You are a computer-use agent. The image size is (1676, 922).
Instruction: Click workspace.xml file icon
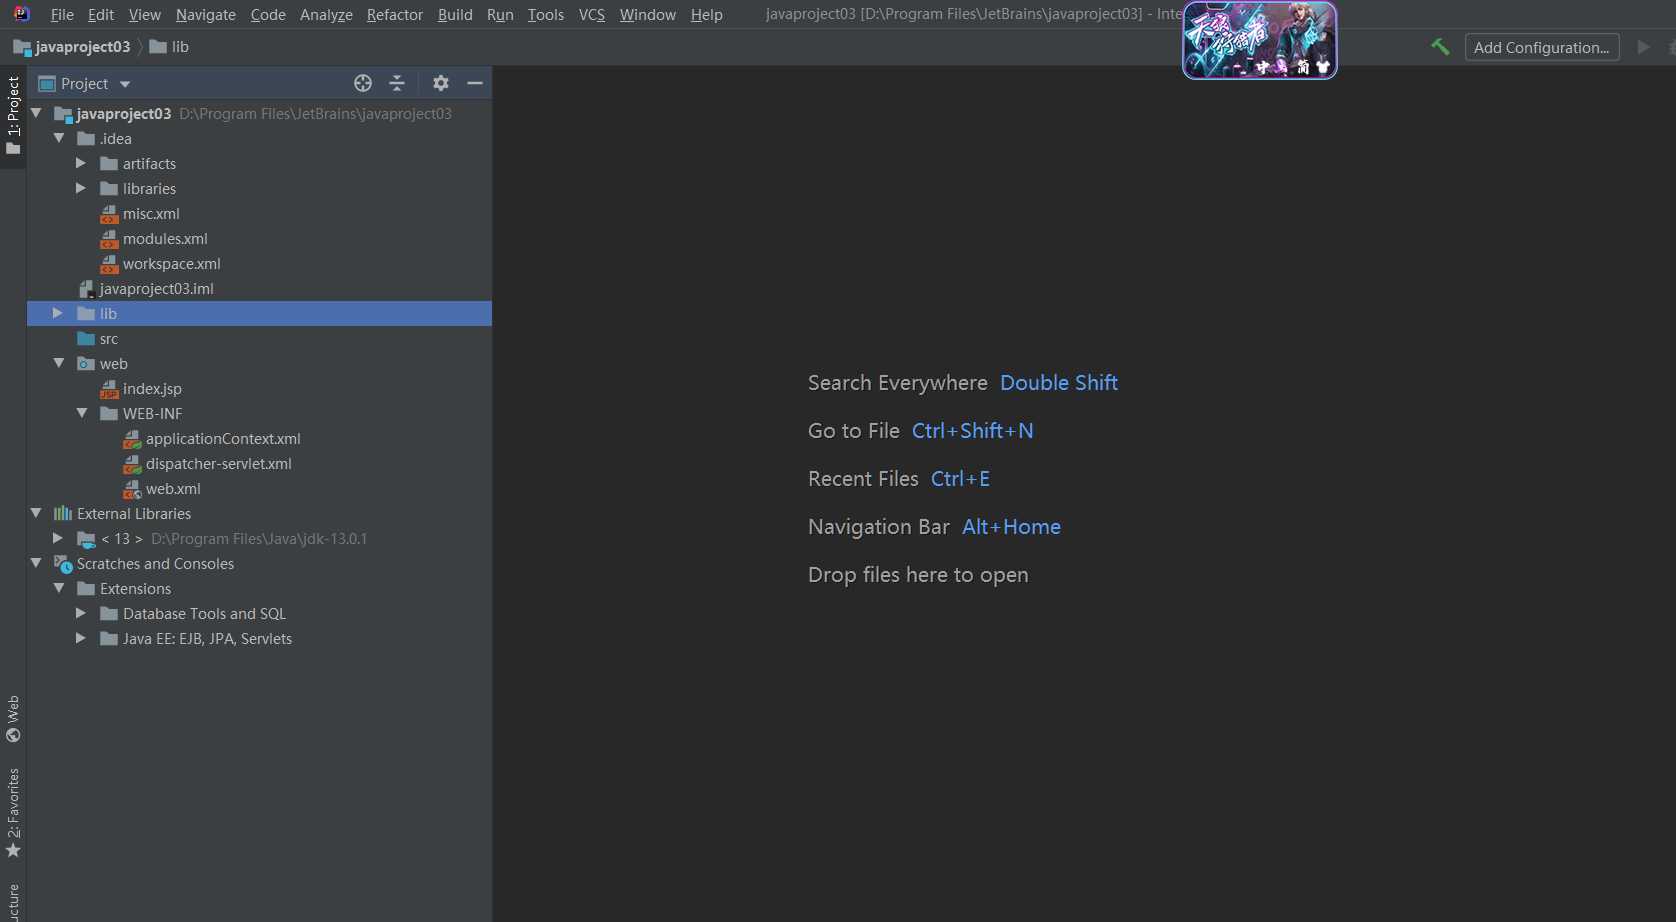(109, 264)
